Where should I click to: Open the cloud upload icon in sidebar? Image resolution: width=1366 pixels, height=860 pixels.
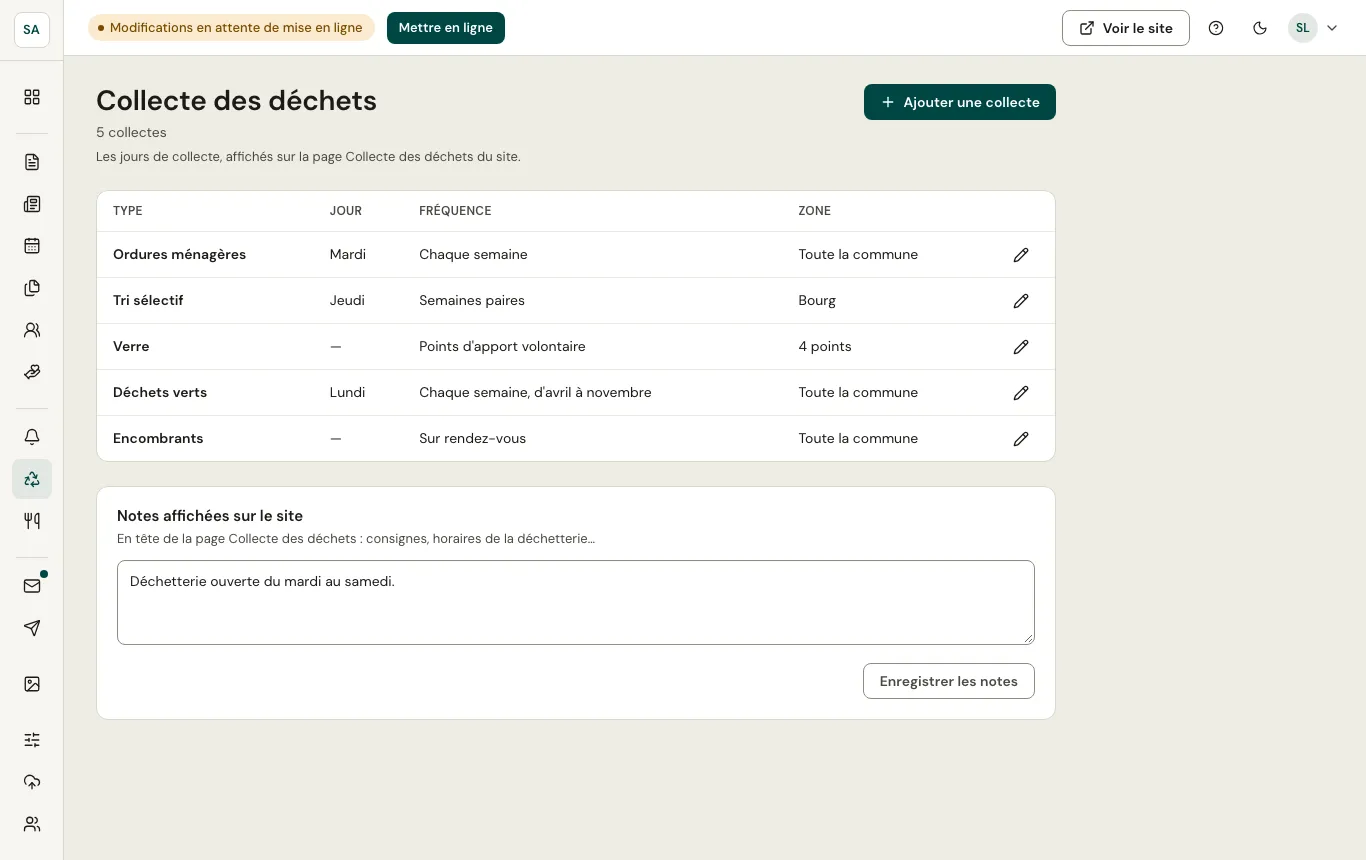(x=32, y=782)
